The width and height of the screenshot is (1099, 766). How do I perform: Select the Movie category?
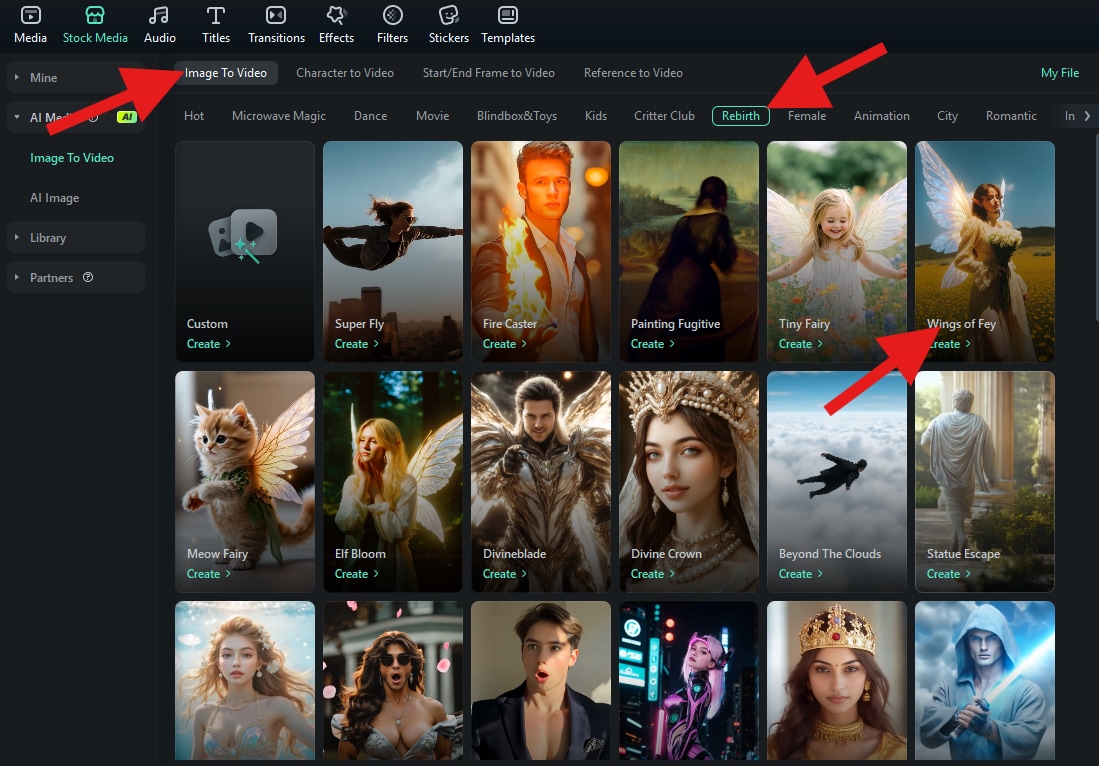point(432,116)
